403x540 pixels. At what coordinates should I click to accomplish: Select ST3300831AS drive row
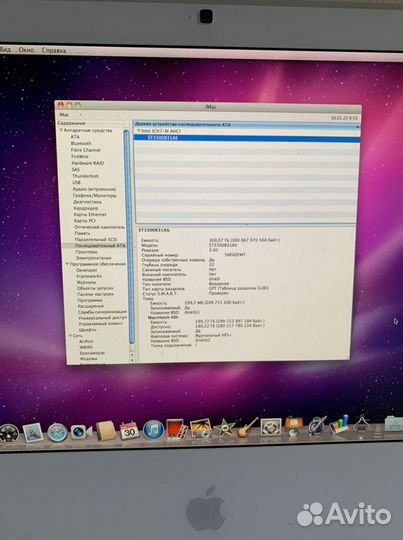pos(247,138)
